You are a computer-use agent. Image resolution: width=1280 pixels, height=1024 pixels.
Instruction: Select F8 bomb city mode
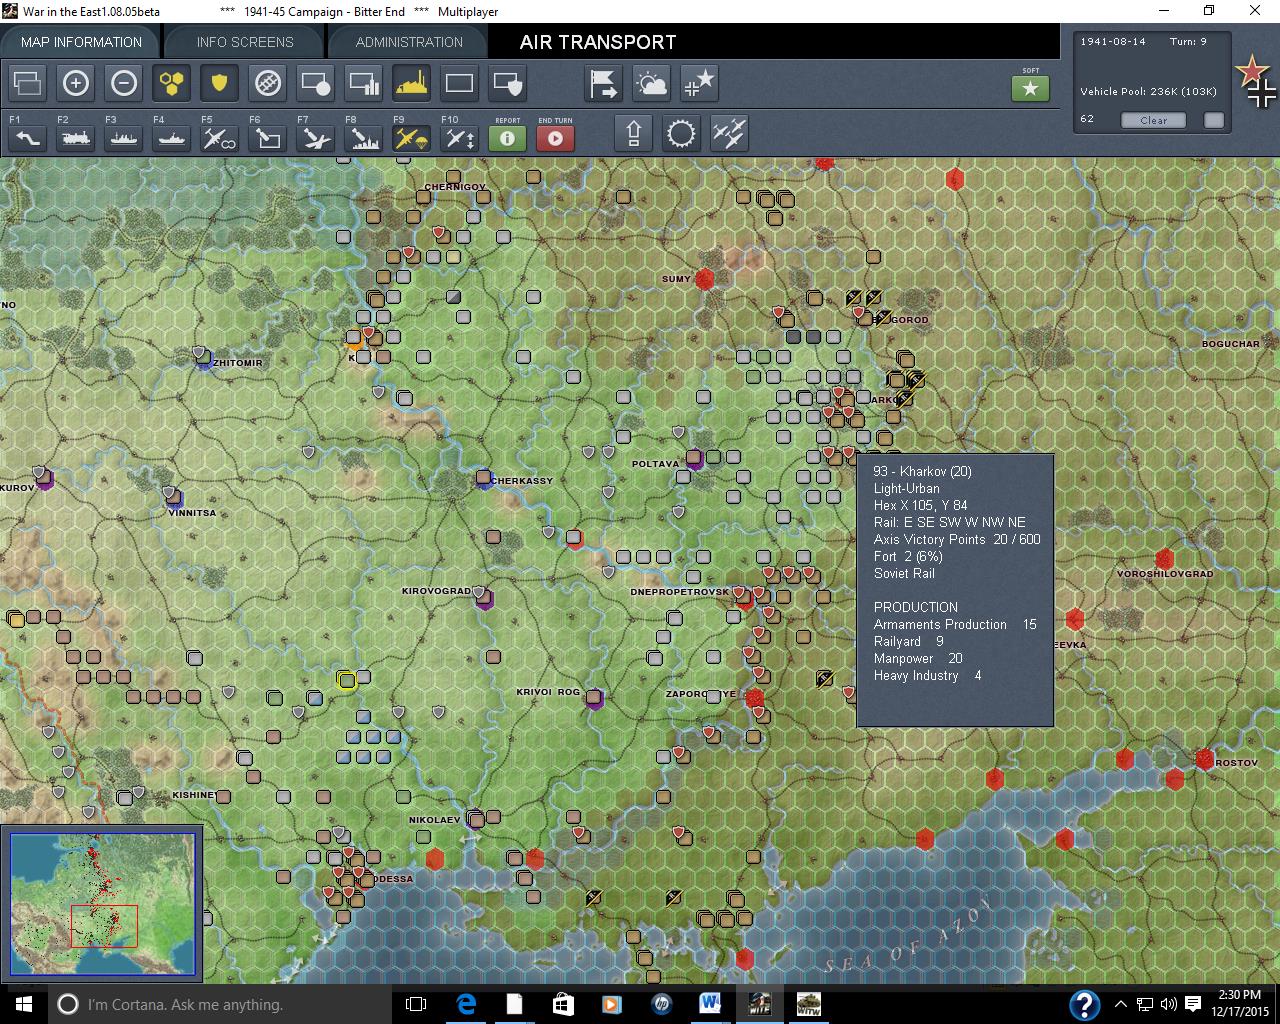click(x=364, y=138)
